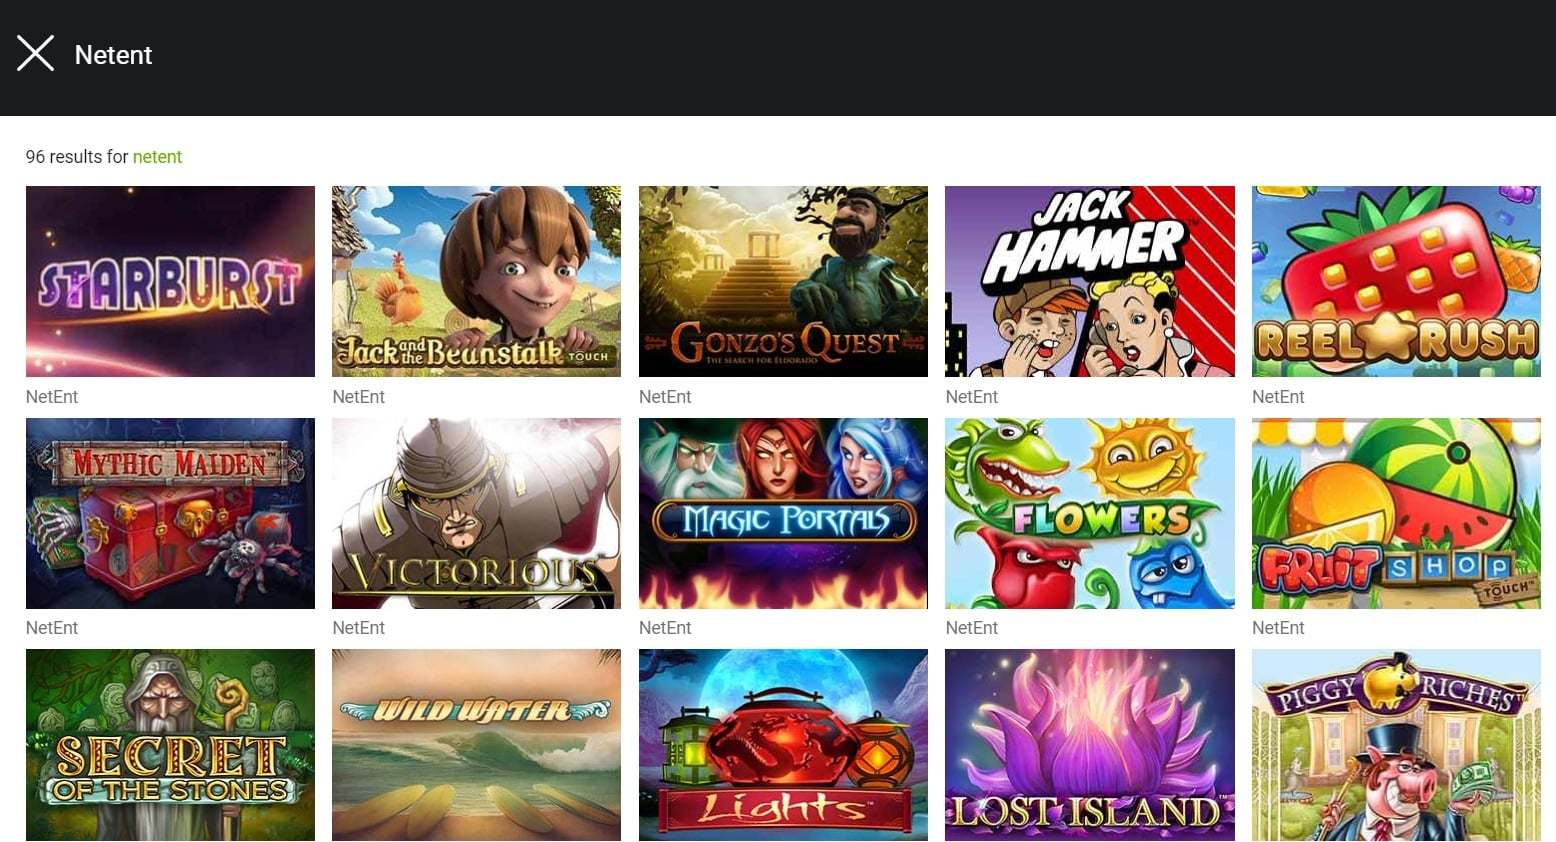Select the Flowers game tile
1556x842 pixels.
point(1090,513)
